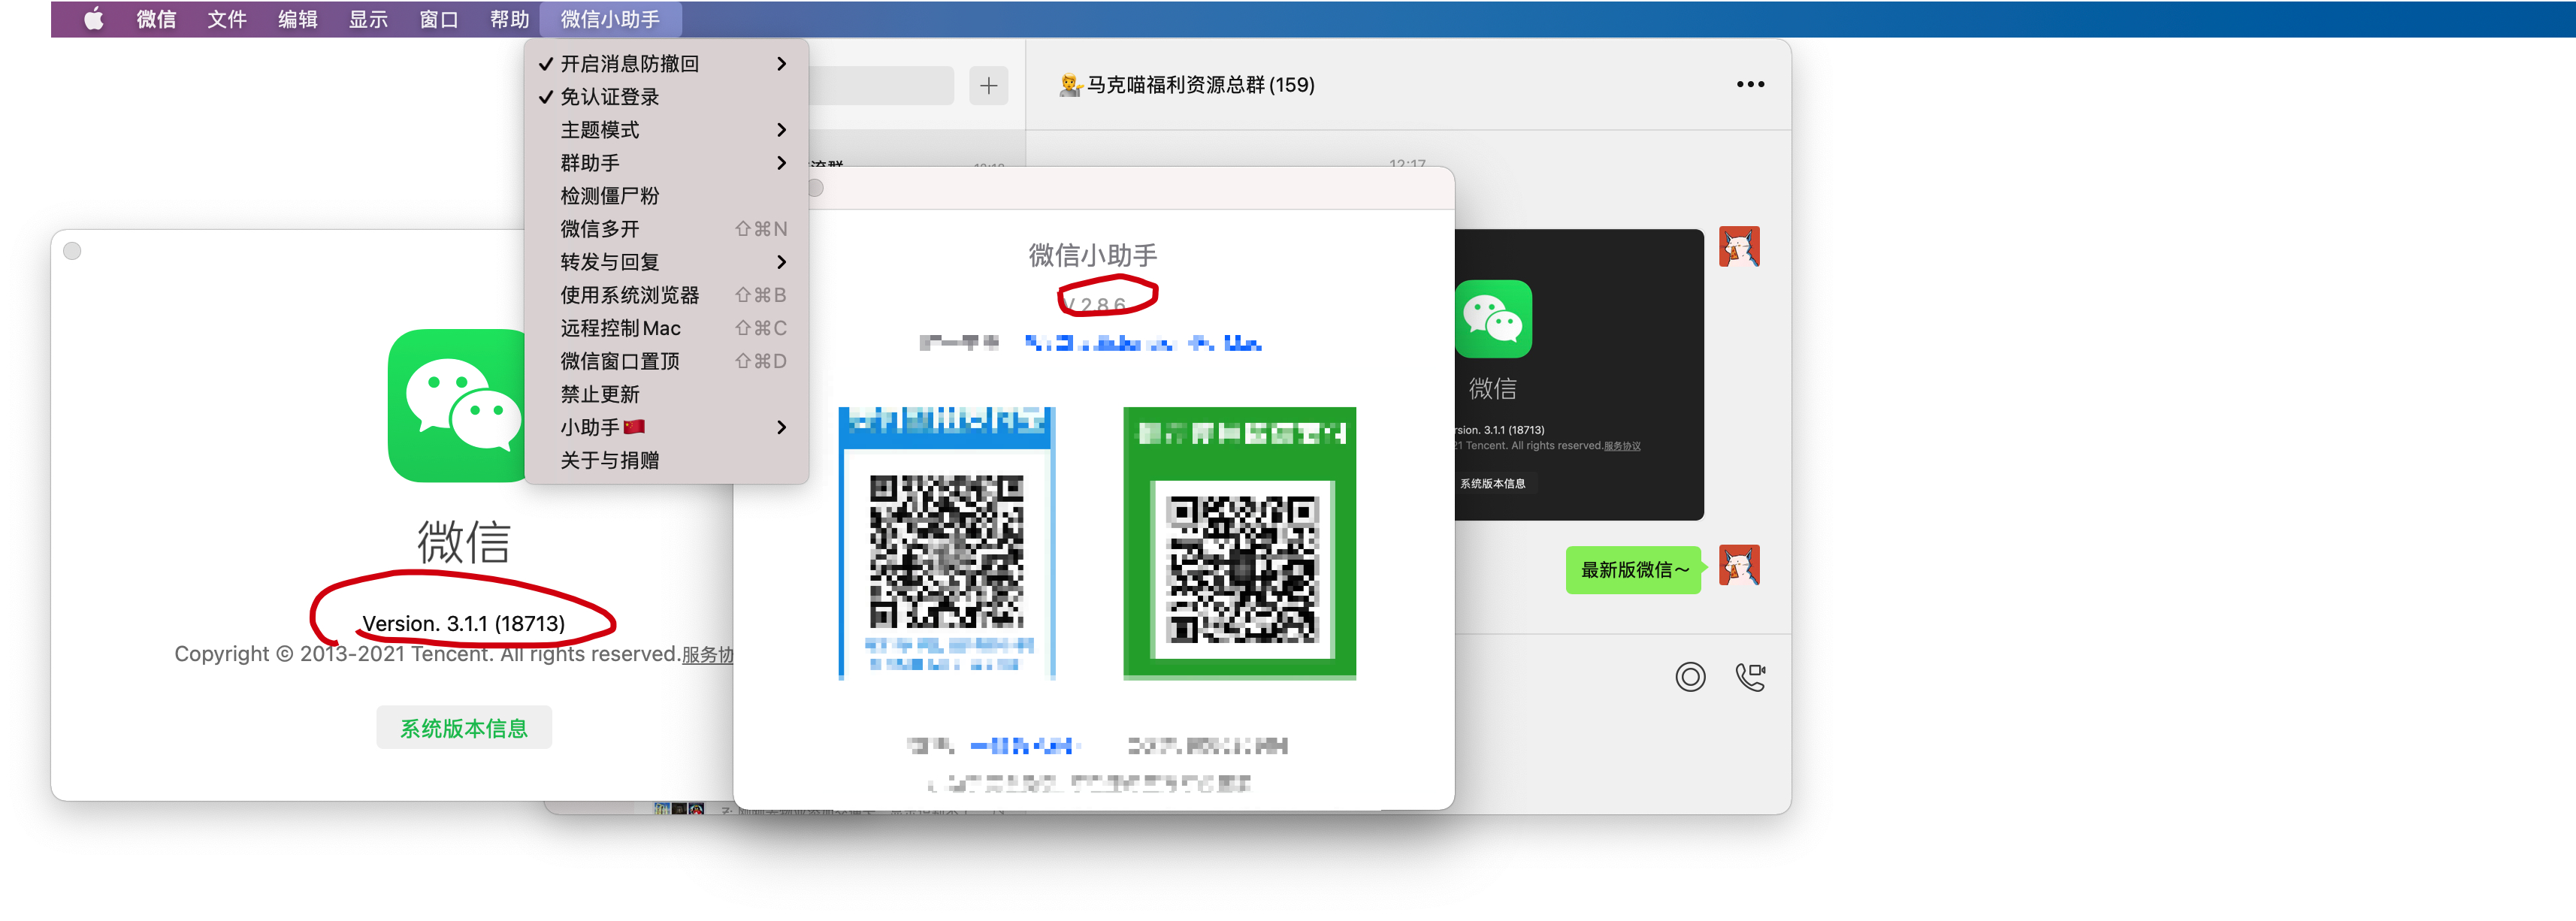The height and width of the screenshot is (921, 2576).
Task: Toggle 免认证登录 checked menu item
Action: [x=609, y=97]
